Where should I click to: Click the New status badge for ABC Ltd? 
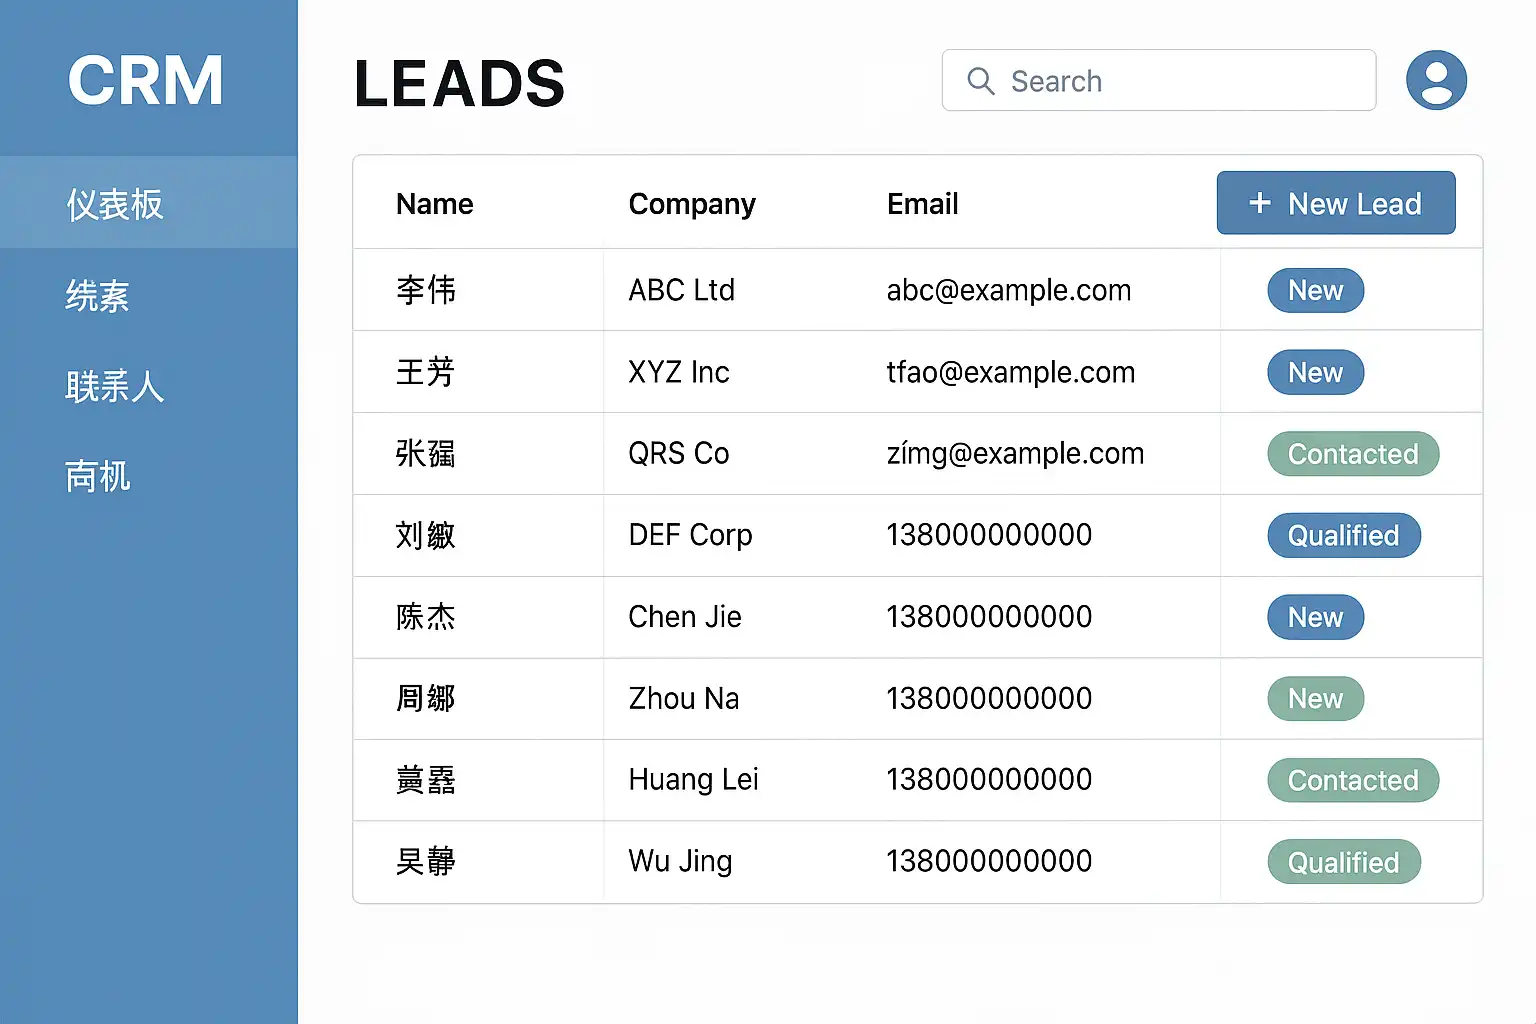click(x=1316, y=290)
